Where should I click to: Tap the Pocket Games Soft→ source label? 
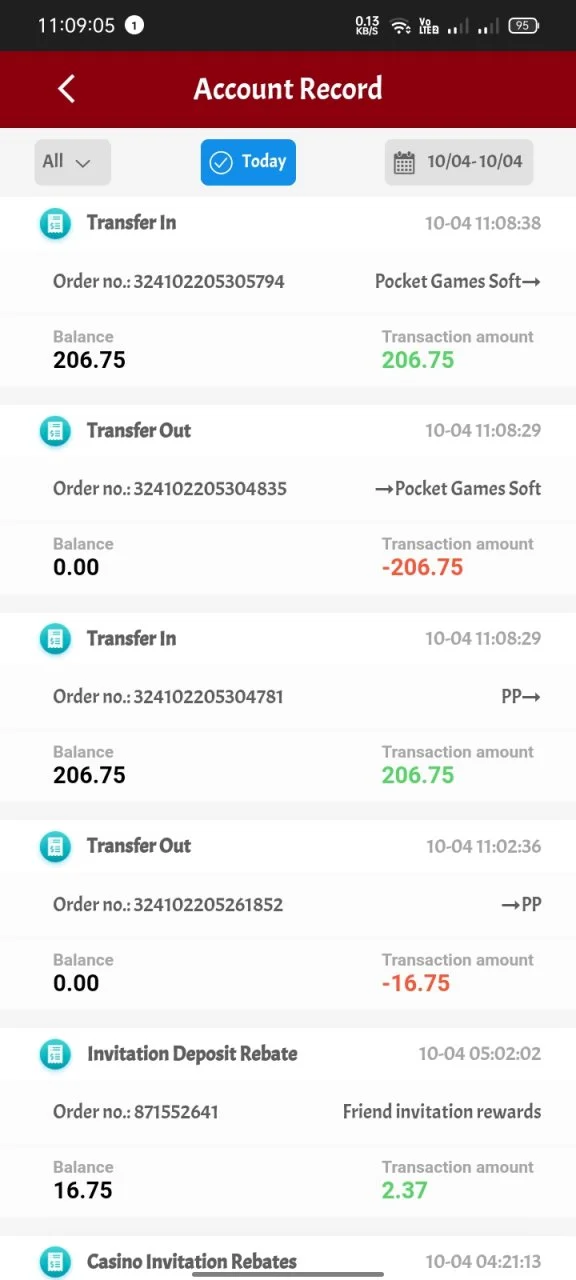pos(458,282)
